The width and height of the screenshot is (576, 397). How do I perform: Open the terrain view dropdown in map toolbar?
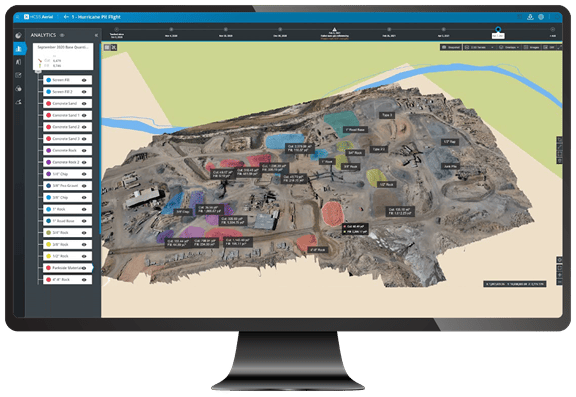click(x=479, y=47)
